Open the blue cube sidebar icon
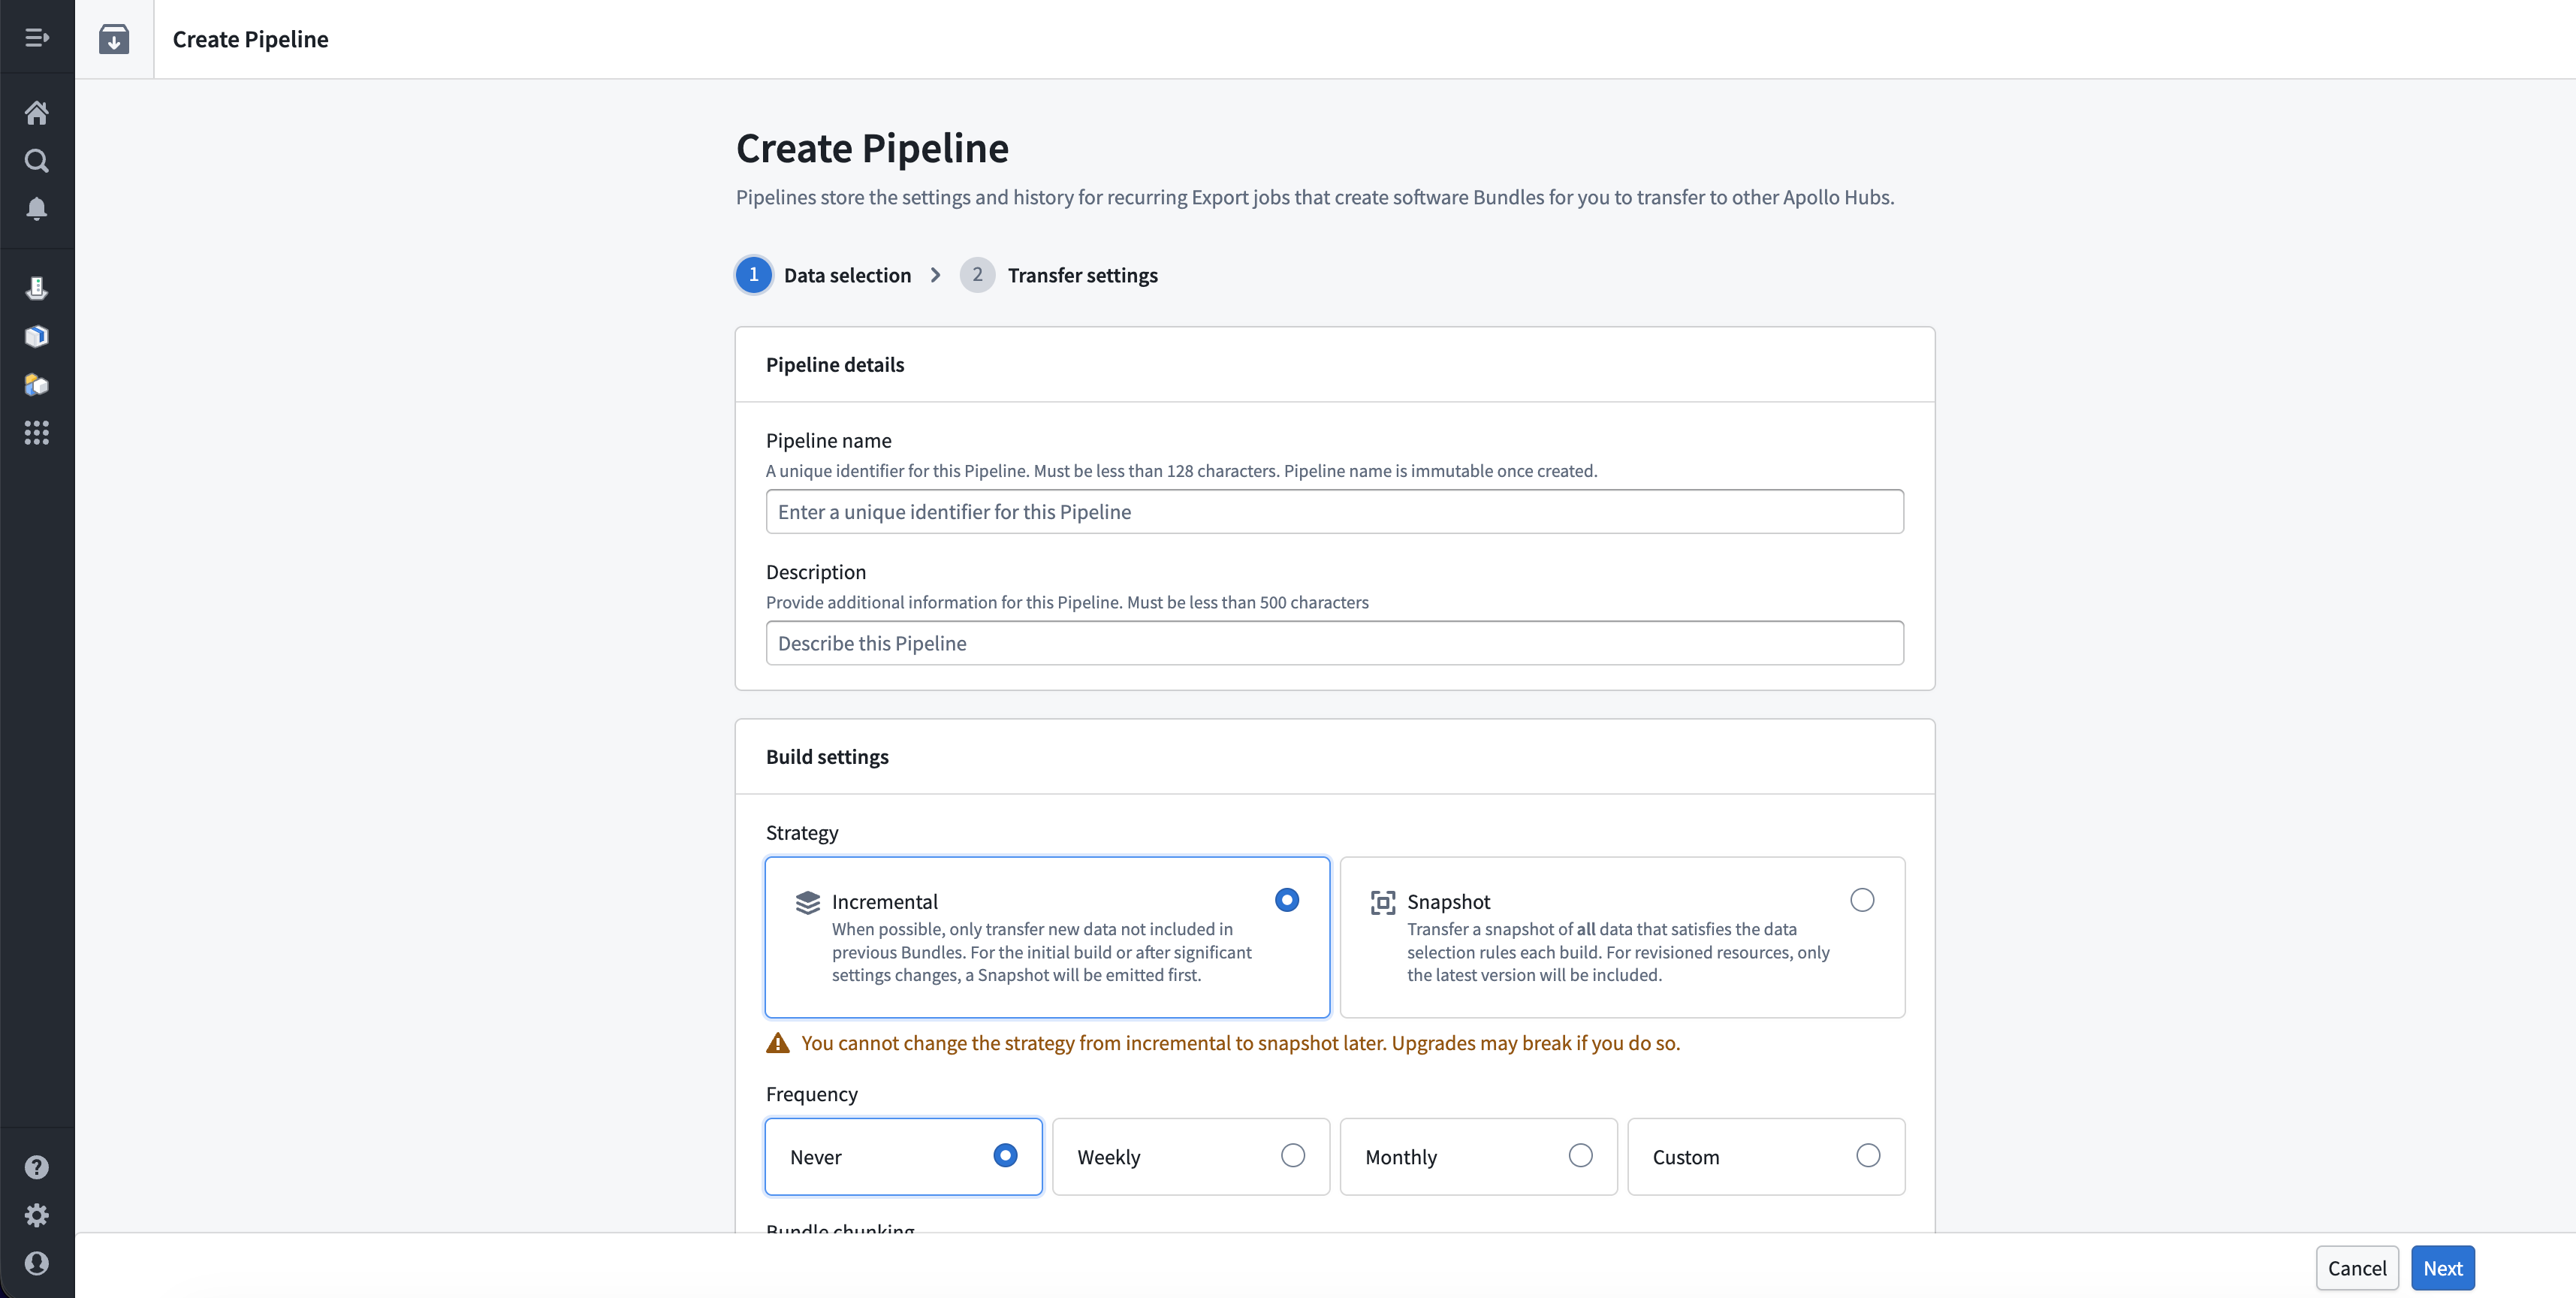 click(x=37, y=337)
